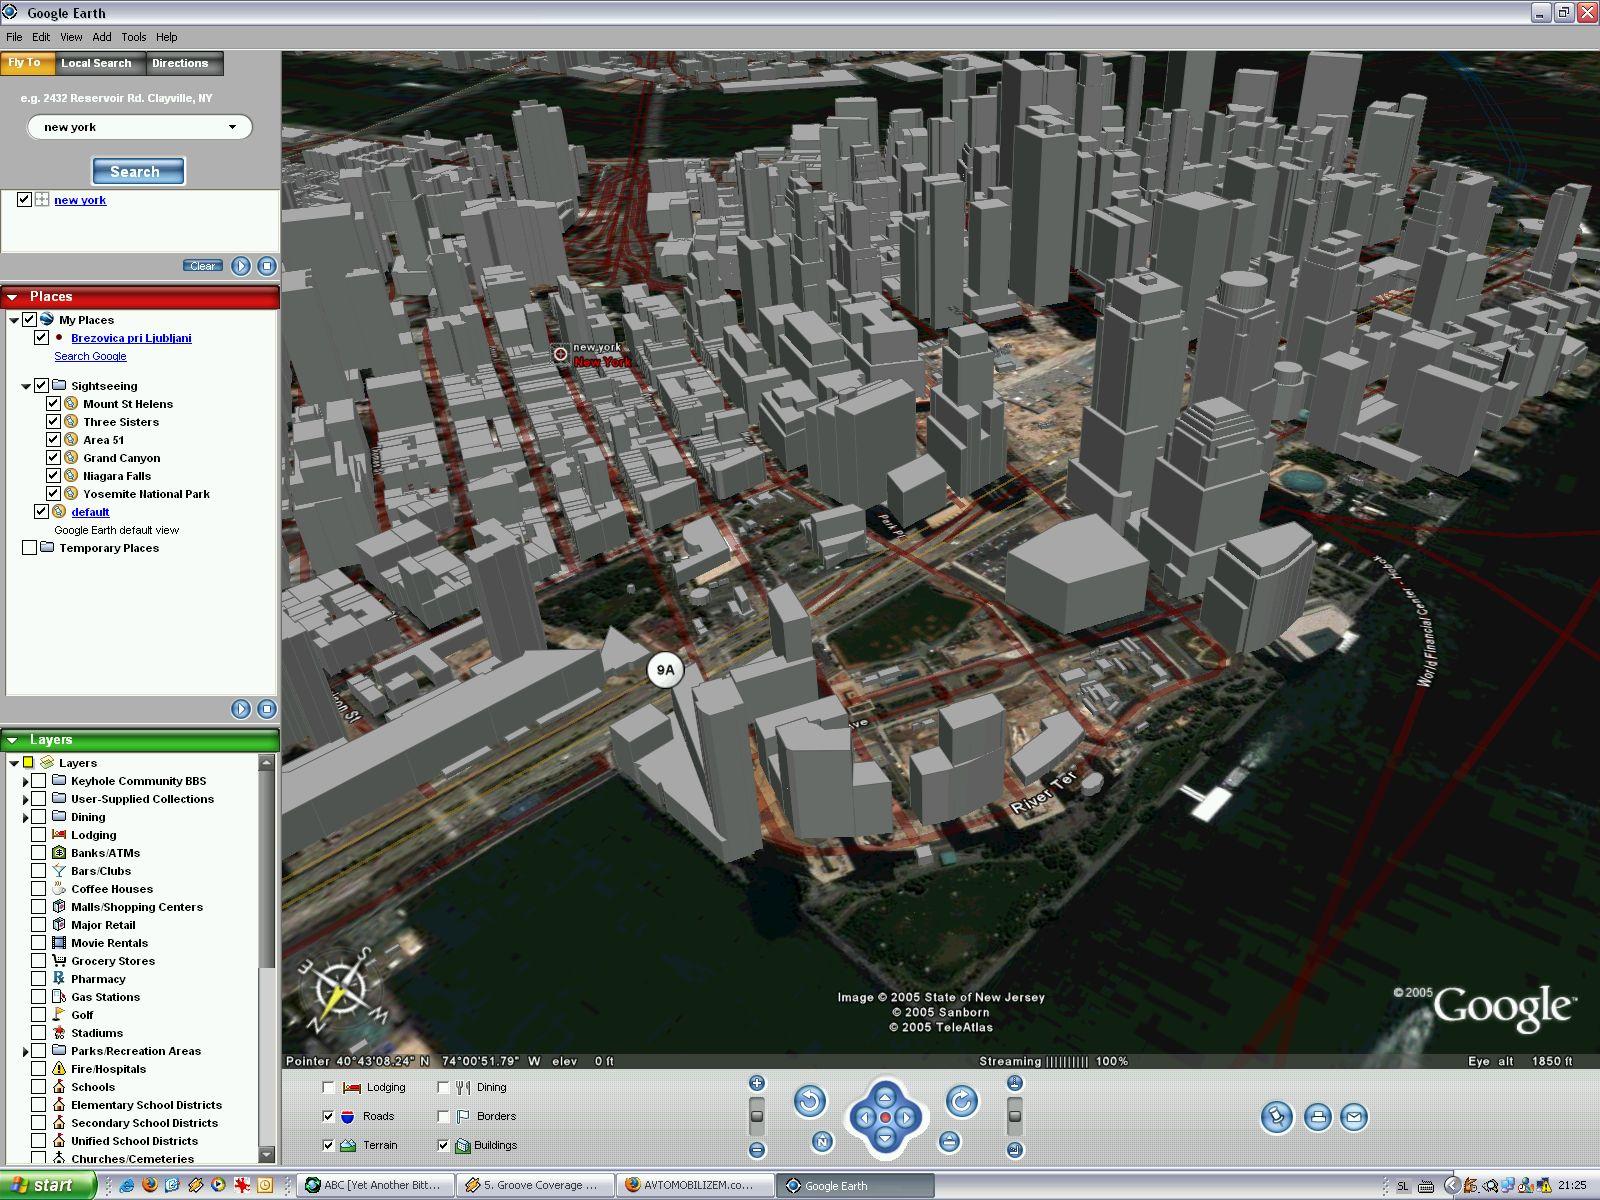The height and width of the screenshot is (1200, 1600).
Task: Reset tilt button beside navigation pad
Action: pos(950,1141)
